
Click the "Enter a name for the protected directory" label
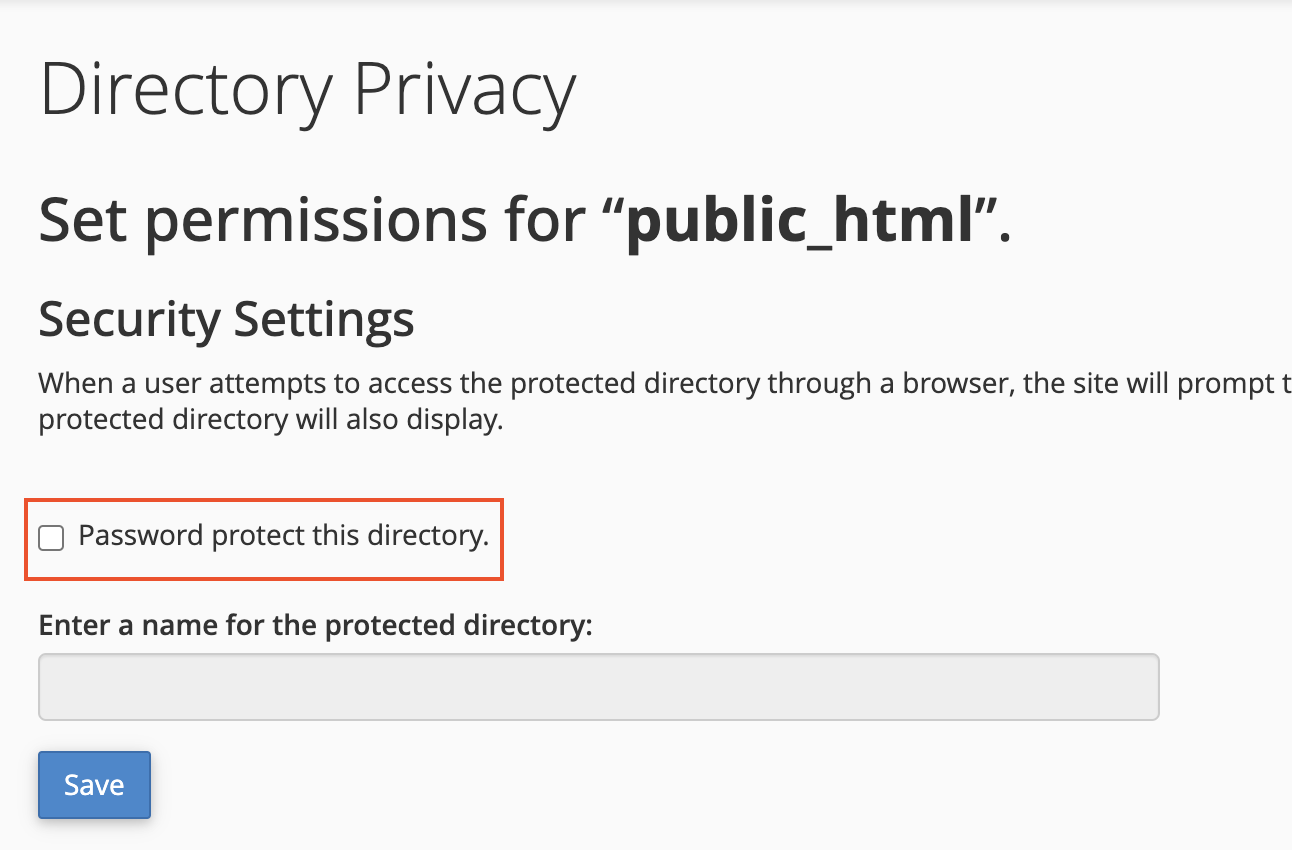point(315,625)
